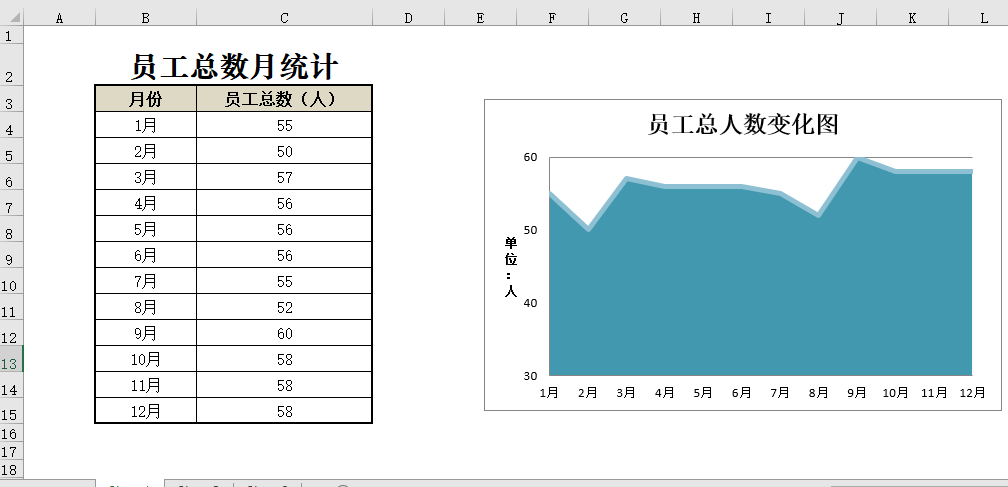Select column header C
Viewport: 1008px width, 487px height.
284,18
